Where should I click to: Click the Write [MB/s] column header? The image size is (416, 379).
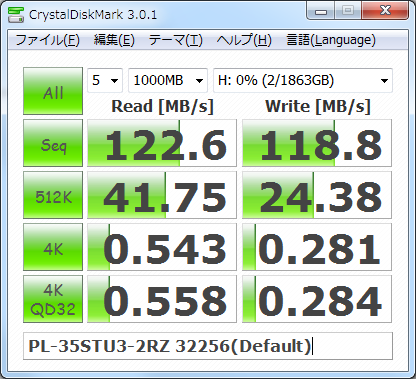[x=318, y=107]
